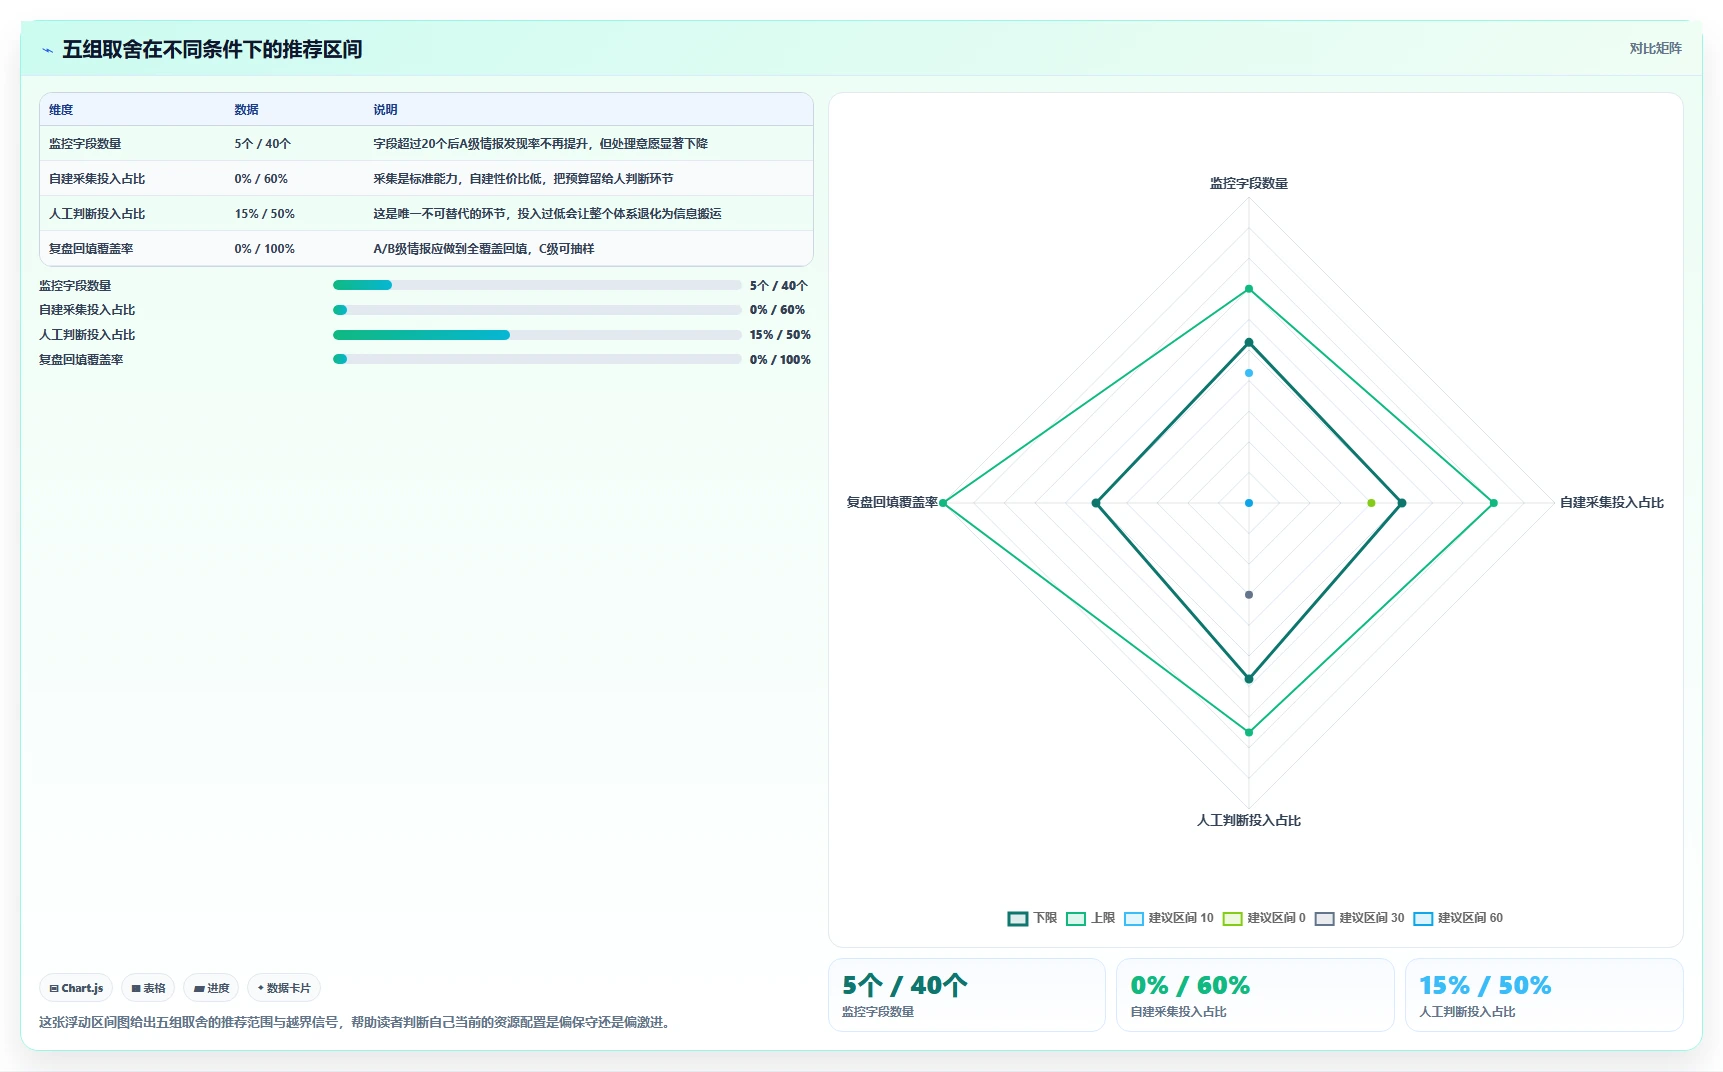
Task: Click table value 15% / 50%
Action: point(265,214)
